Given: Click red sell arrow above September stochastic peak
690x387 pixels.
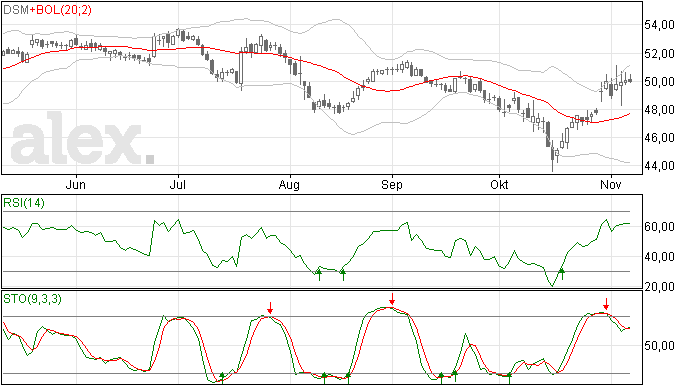Looking at the screenshot, I should click(392, 299).
